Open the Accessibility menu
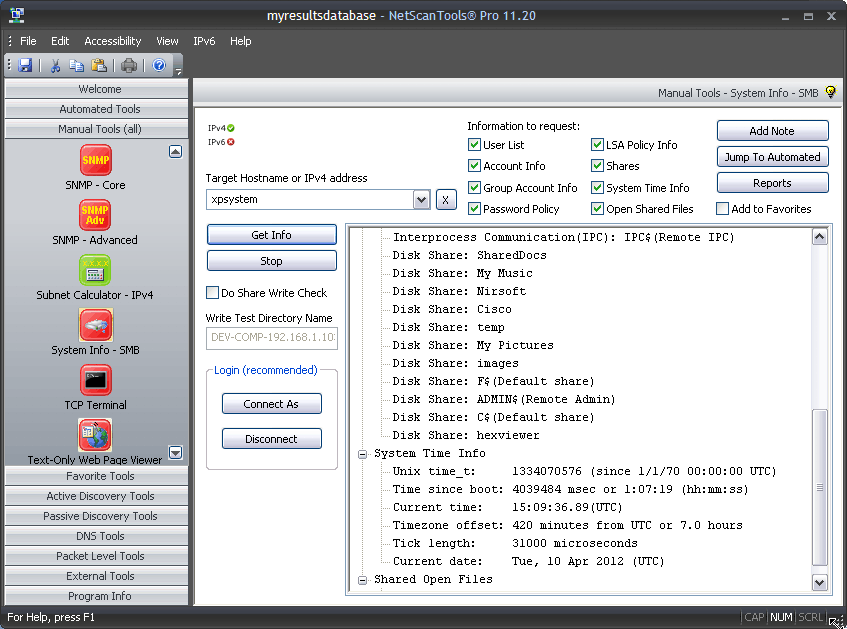 click(112, 41)
